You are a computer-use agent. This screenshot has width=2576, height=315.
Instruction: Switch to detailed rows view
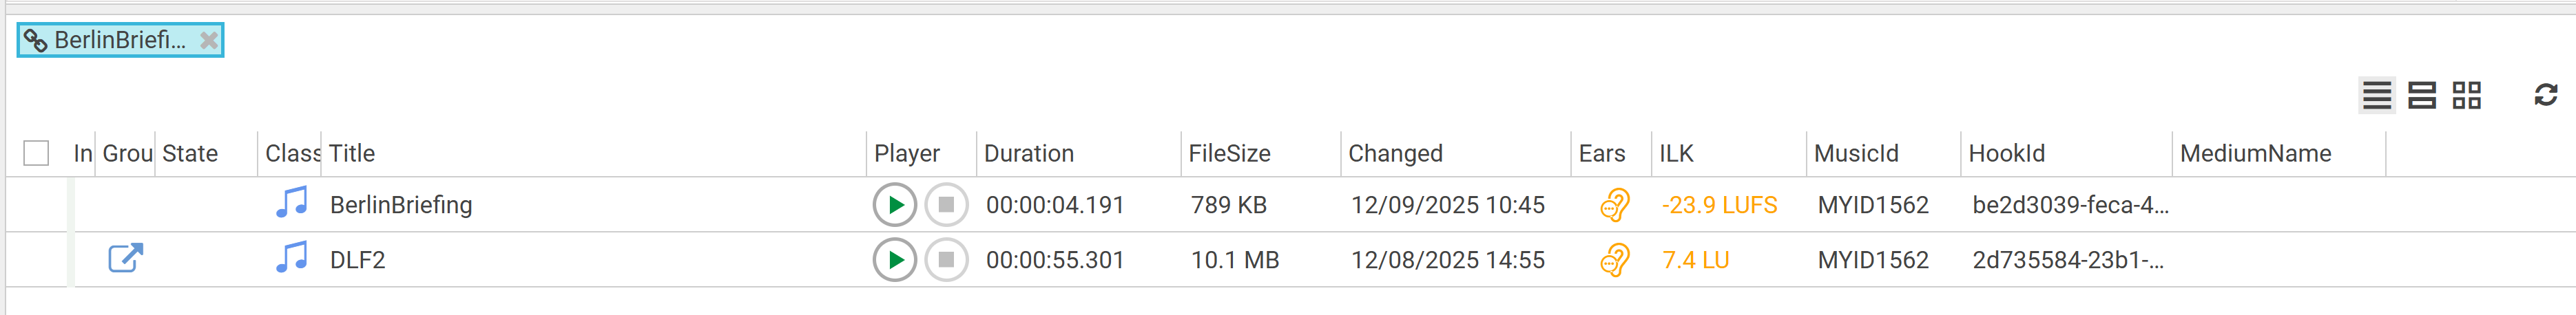(2421, 96)
